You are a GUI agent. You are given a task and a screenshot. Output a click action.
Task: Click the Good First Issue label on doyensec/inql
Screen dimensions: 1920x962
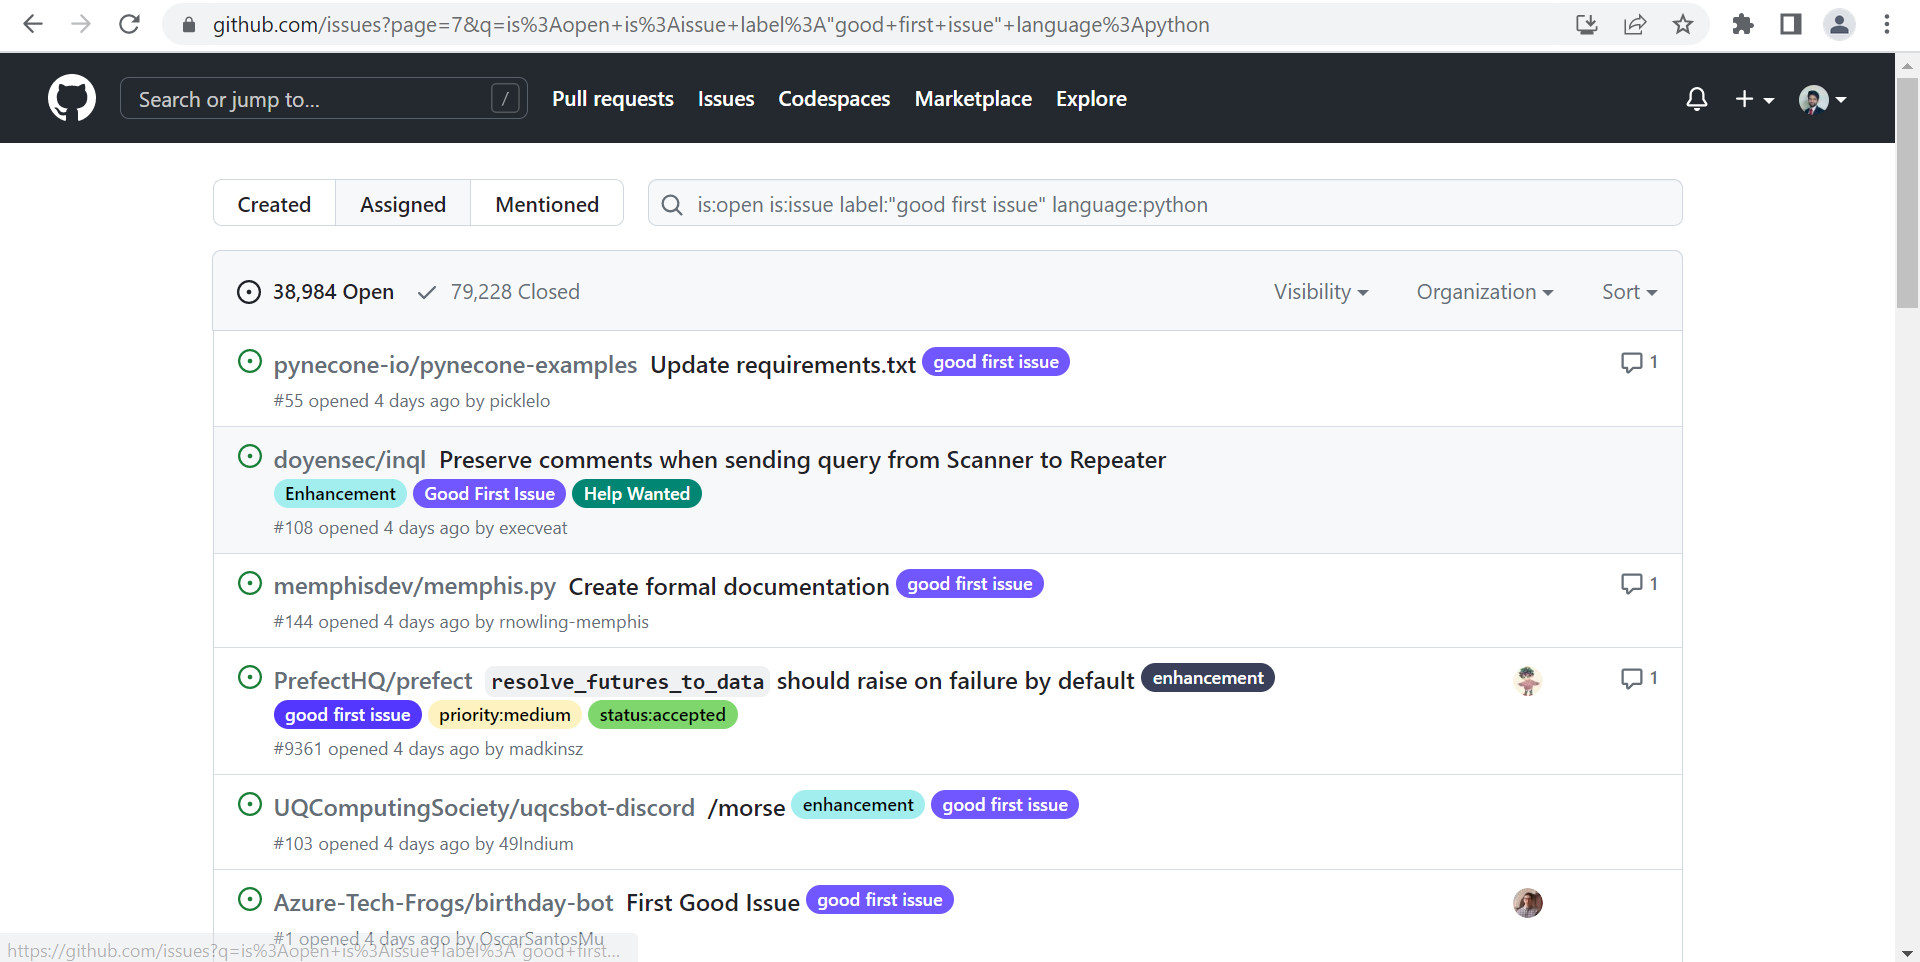click(488, 493)
